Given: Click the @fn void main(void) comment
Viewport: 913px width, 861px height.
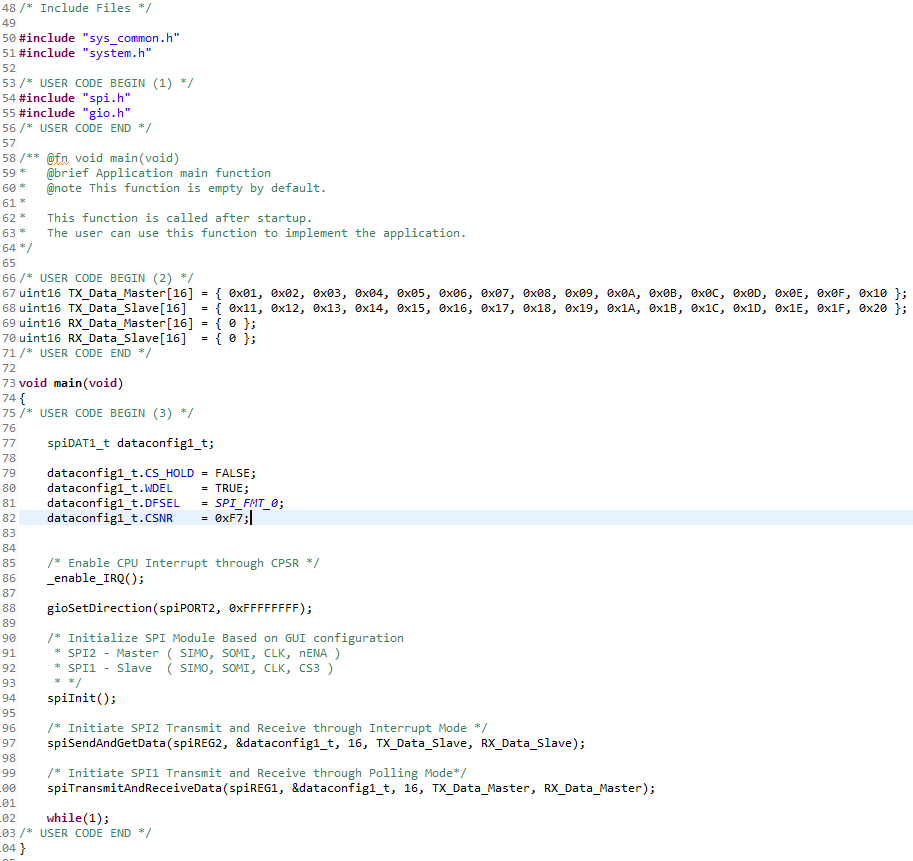Looking at the screenshot, I should 99,158.
